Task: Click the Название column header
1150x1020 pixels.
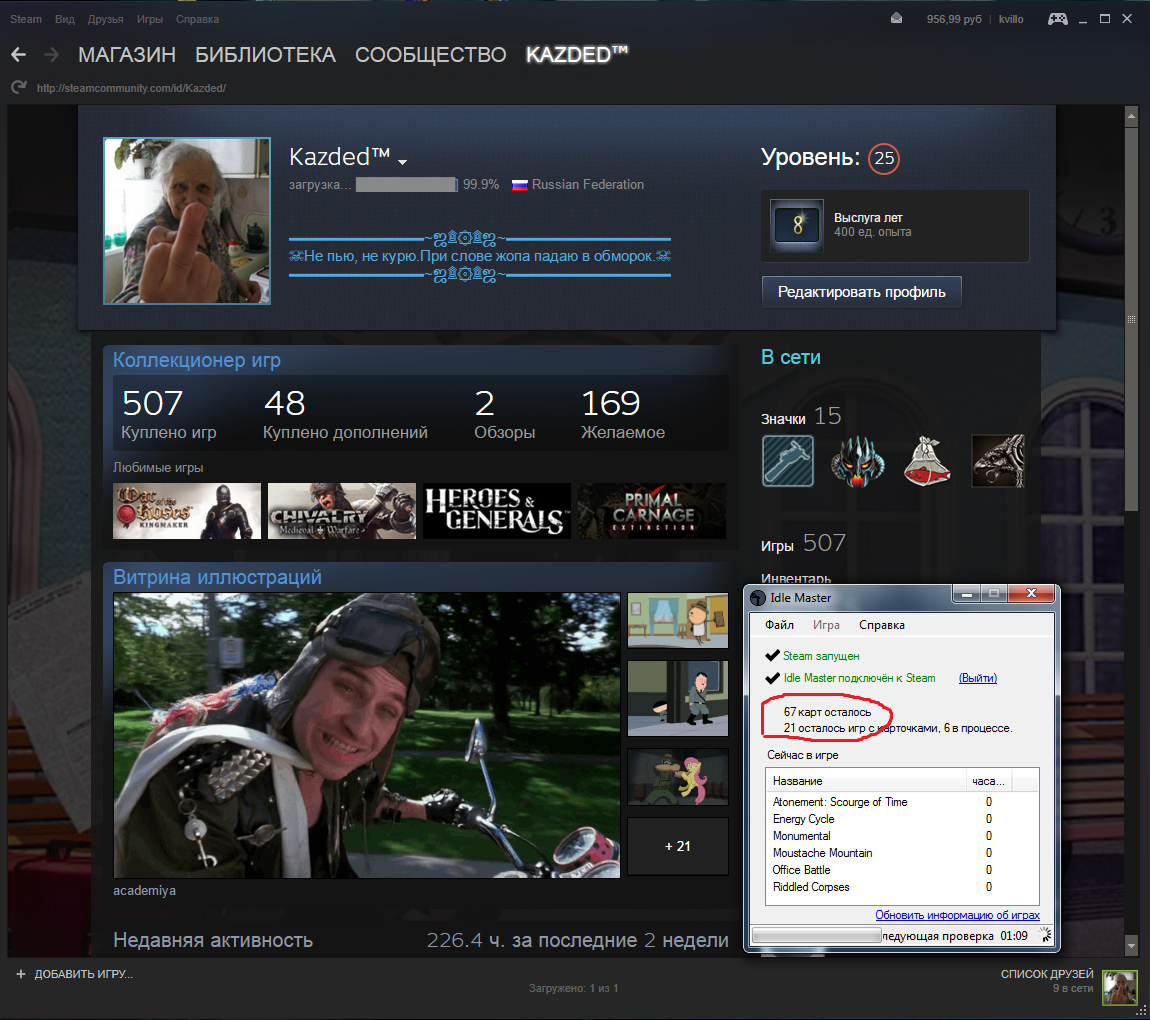Action: (865, 781)
